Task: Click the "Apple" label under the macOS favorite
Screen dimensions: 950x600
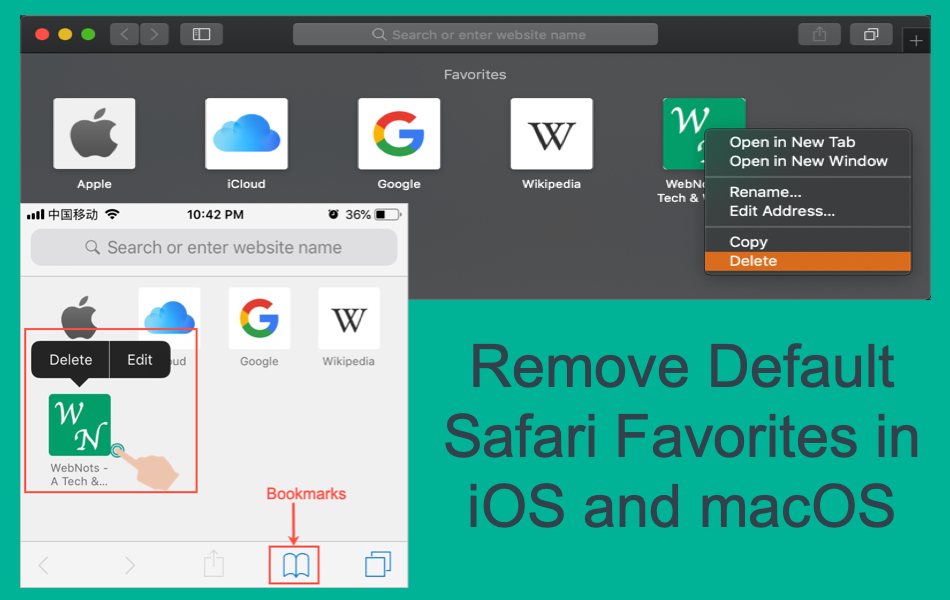Action: tap(94, 184)
